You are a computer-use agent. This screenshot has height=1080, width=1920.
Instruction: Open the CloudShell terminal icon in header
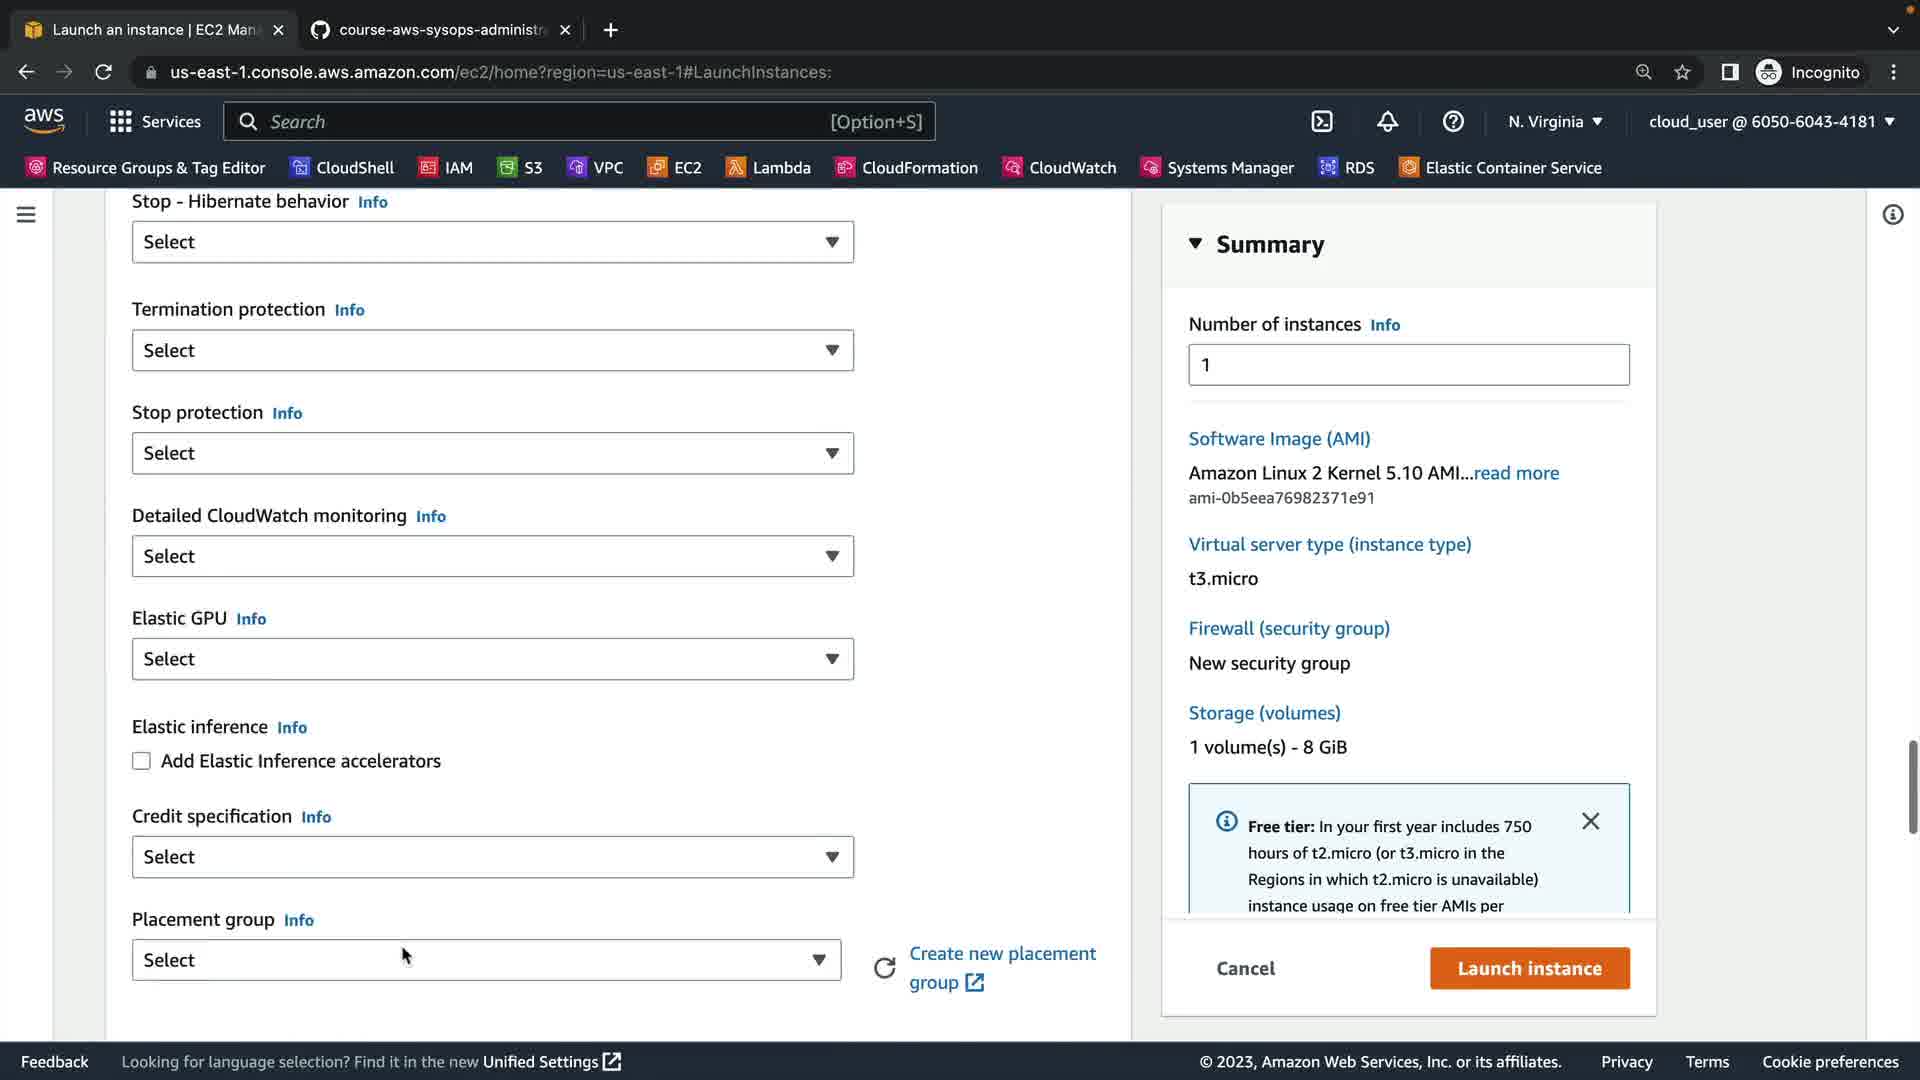coord(1322,121)
